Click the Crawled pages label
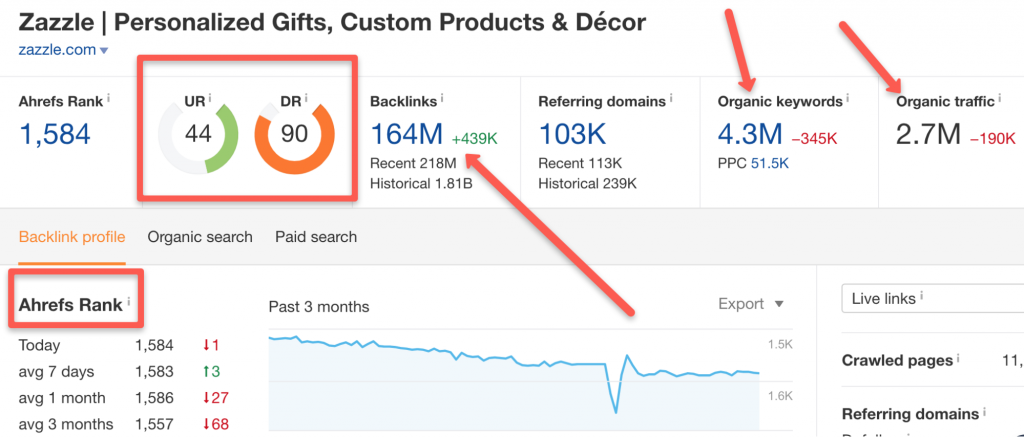The height and width of the screenshot is (437, 1024). (897, 361)
